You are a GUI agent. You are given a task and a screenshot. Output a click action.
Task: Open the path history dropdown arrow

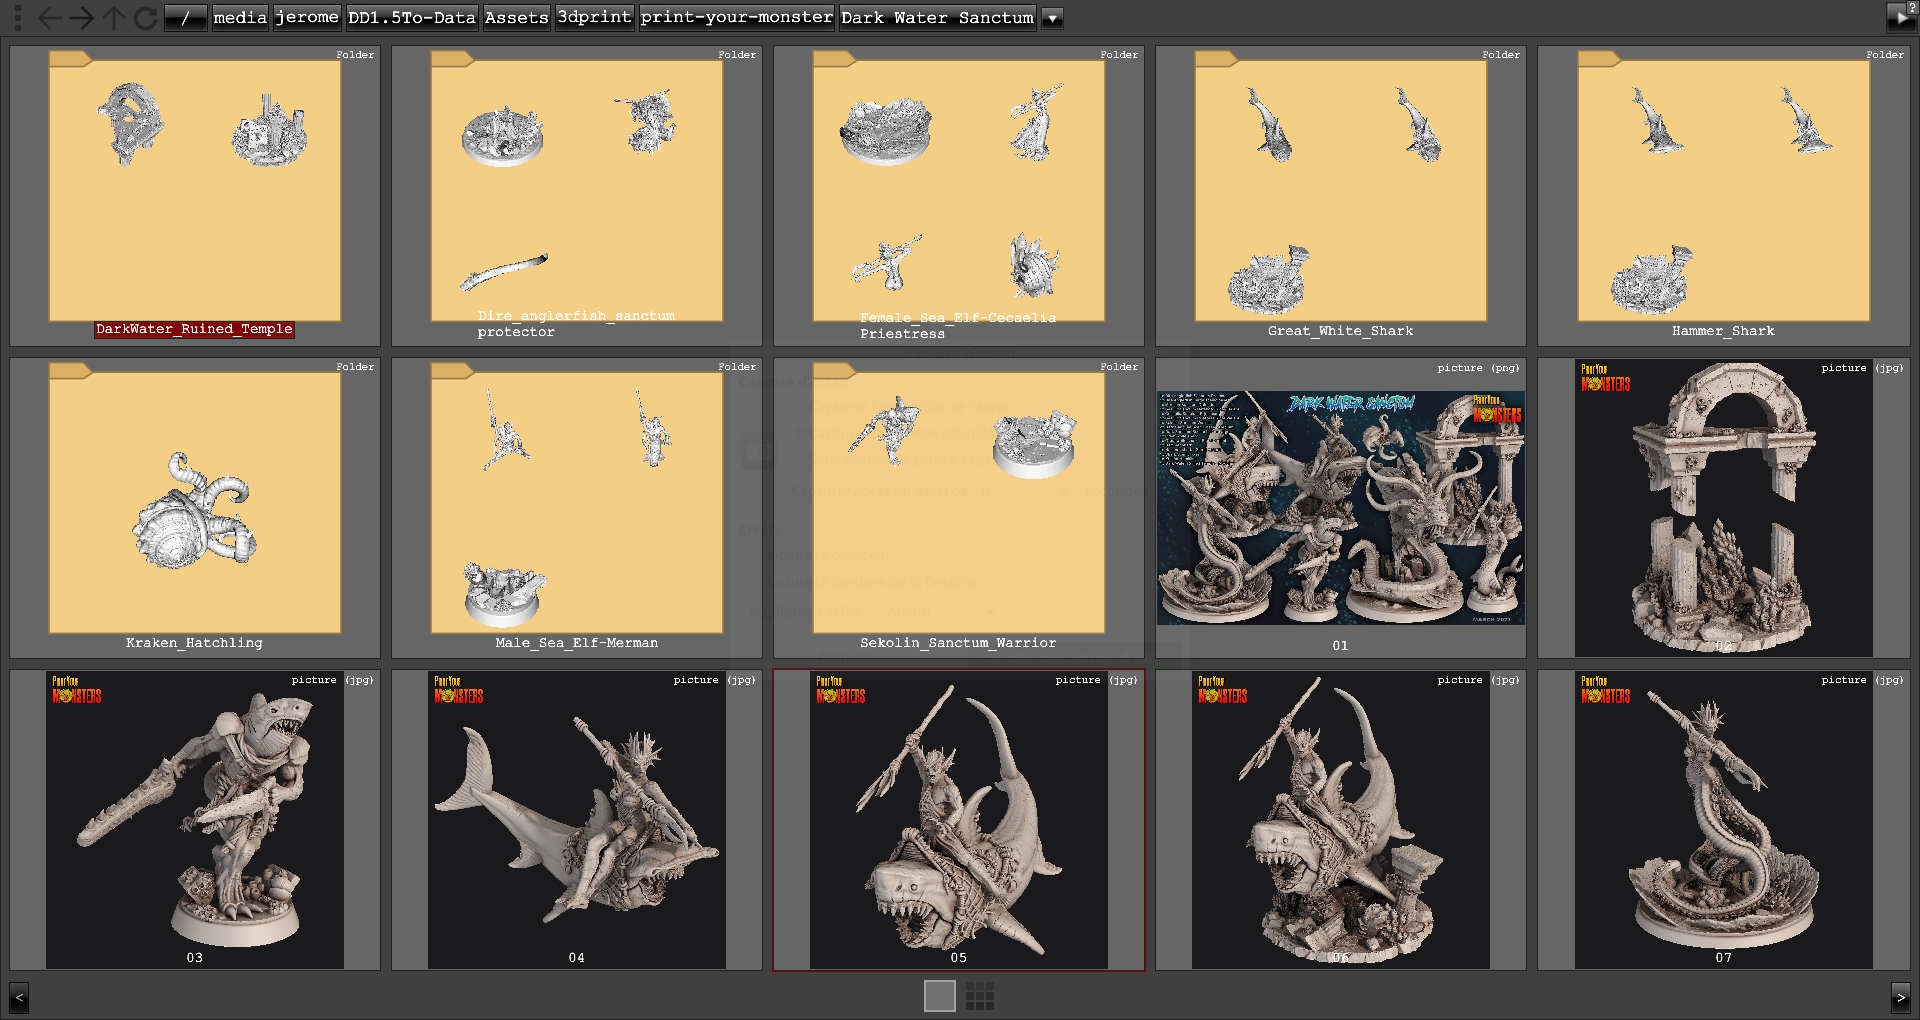[1052, 18]
